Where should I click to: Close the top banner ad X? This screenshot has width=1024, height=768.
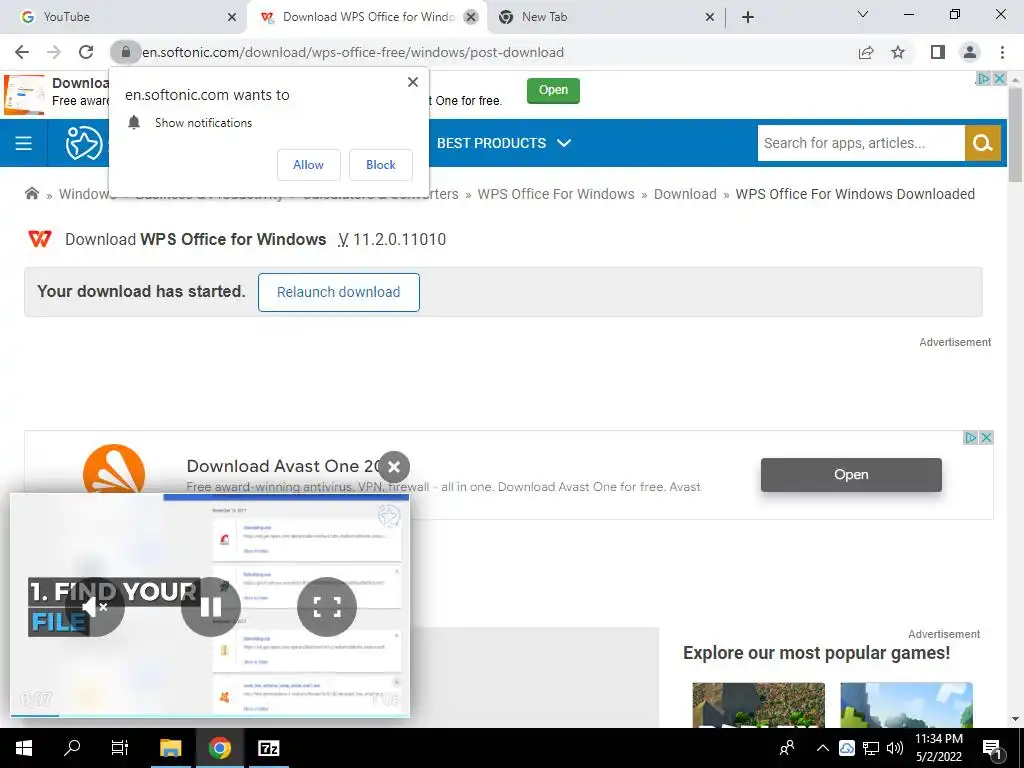pos(999,78)
